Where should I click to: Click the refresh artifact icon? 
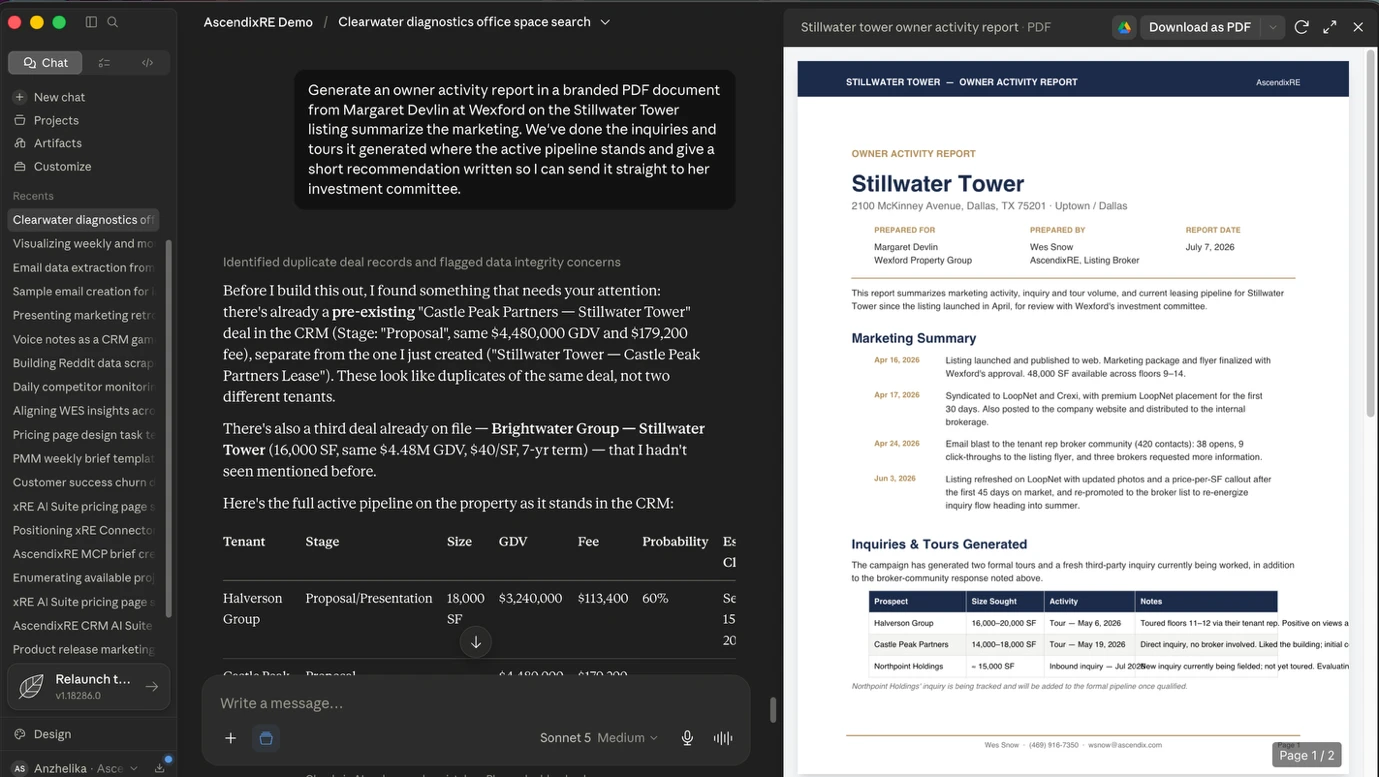1301,27
